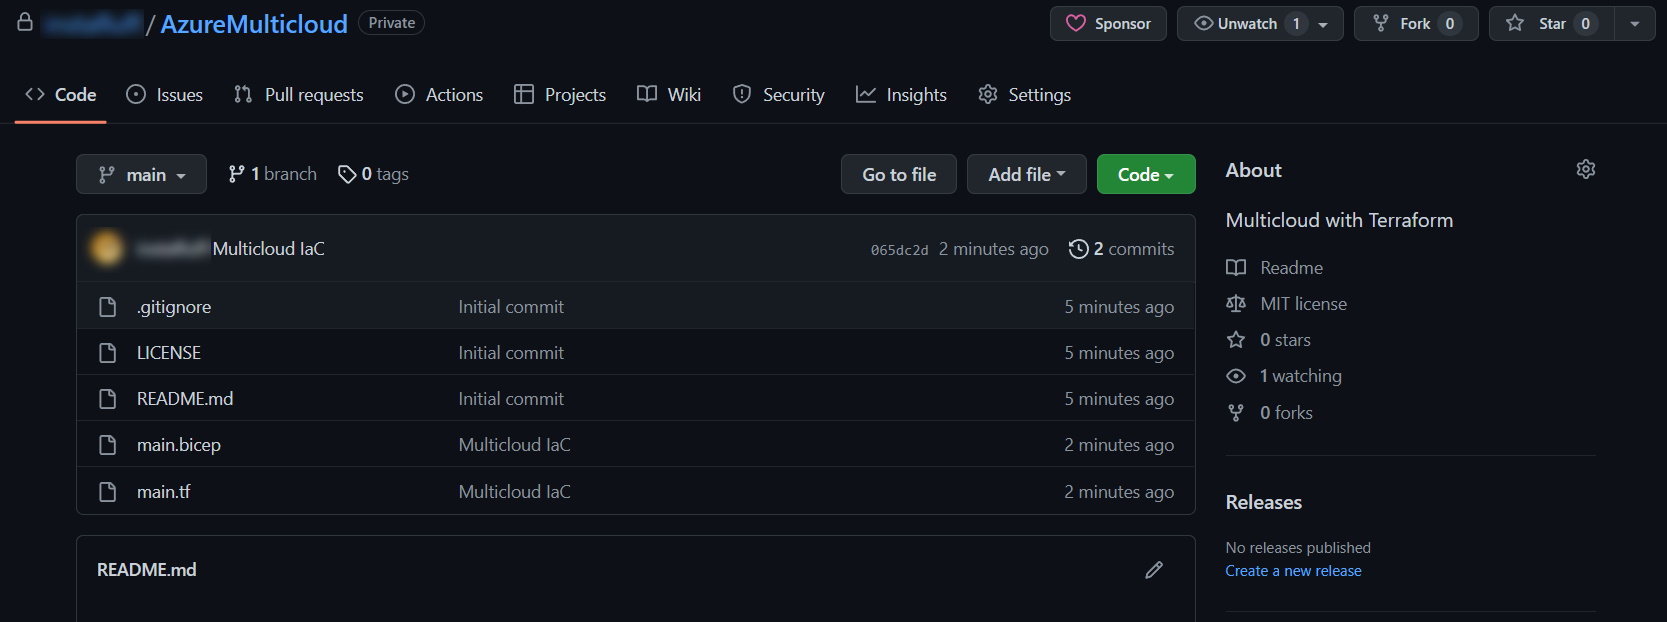
Task: Click the .gitignore file icon
Action: [x=108, y=307]
